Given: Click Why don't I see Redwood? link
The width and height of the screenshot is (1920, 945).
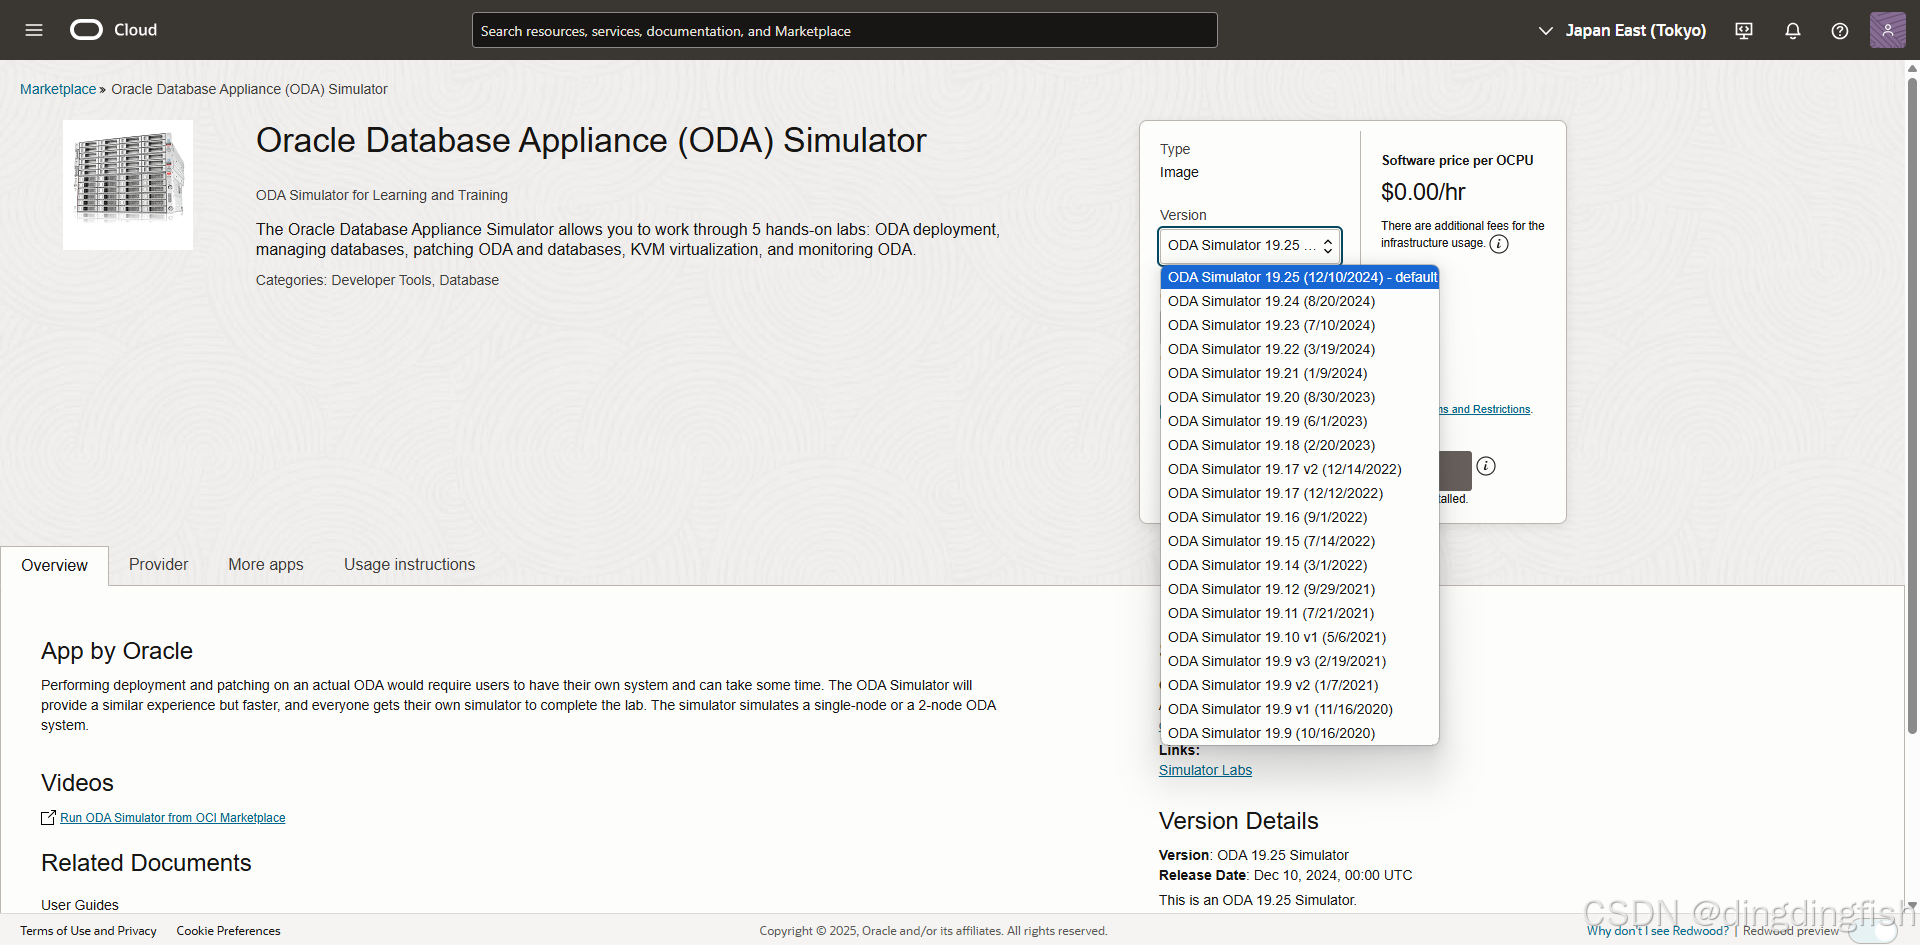Looking at the screenshot, I should (x=1658, y=931).
